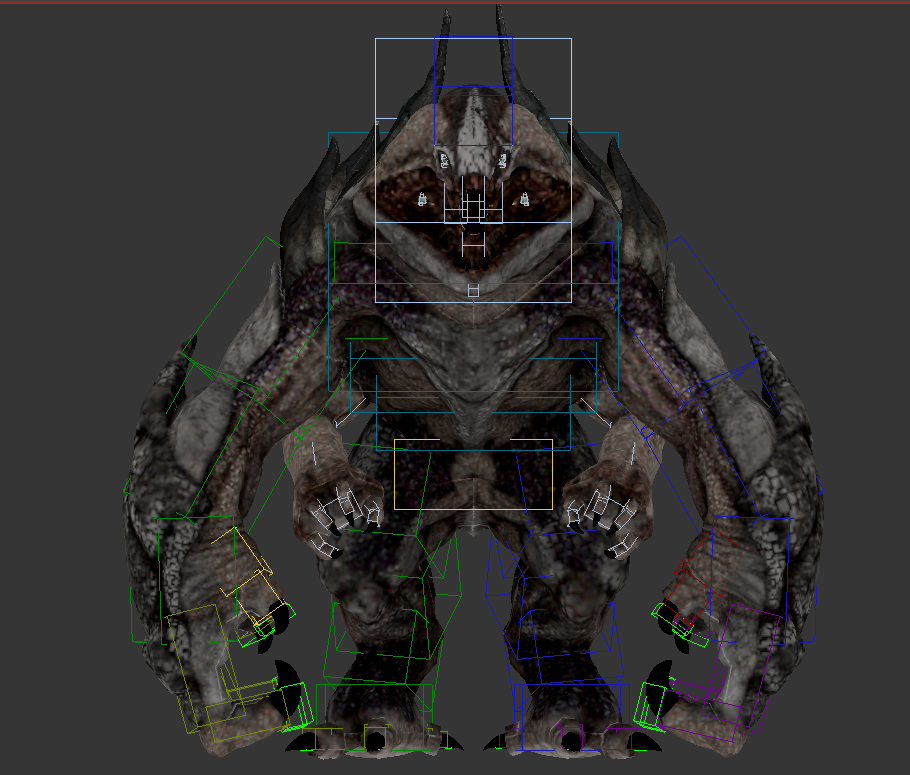The height and width of the screenshot is (775, 910).
Task: Select the left upper eye helper marker
Action: pyautogui.click(x=442, y=158)
